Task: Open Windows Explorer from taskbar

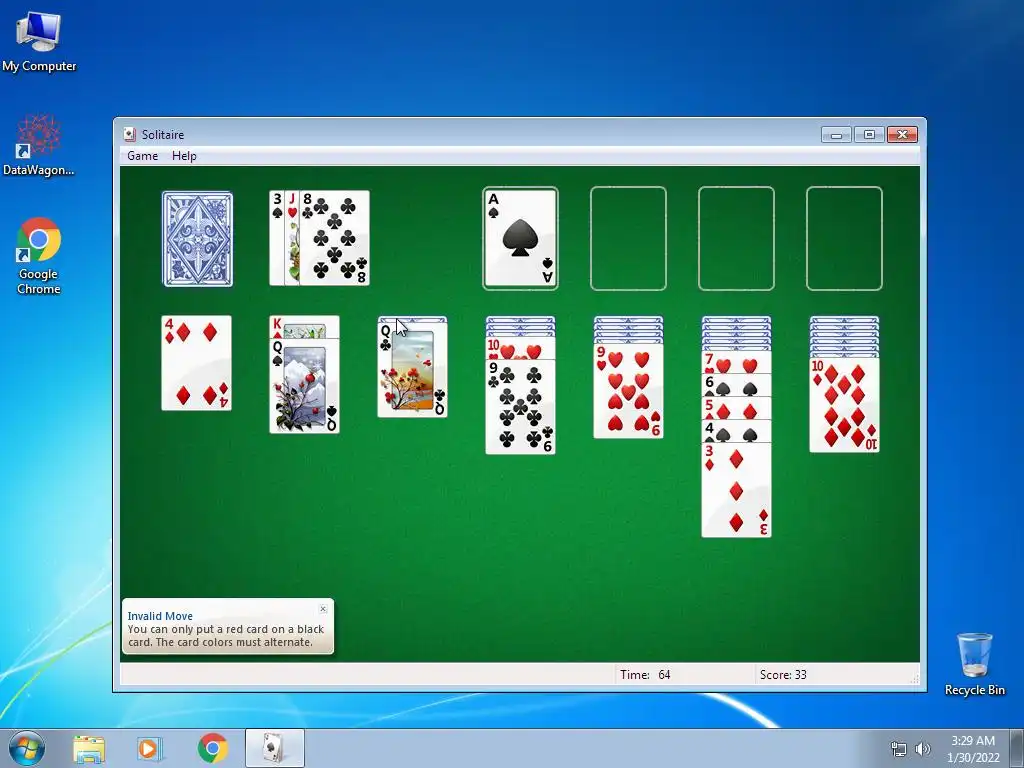Action: [89, 748]
